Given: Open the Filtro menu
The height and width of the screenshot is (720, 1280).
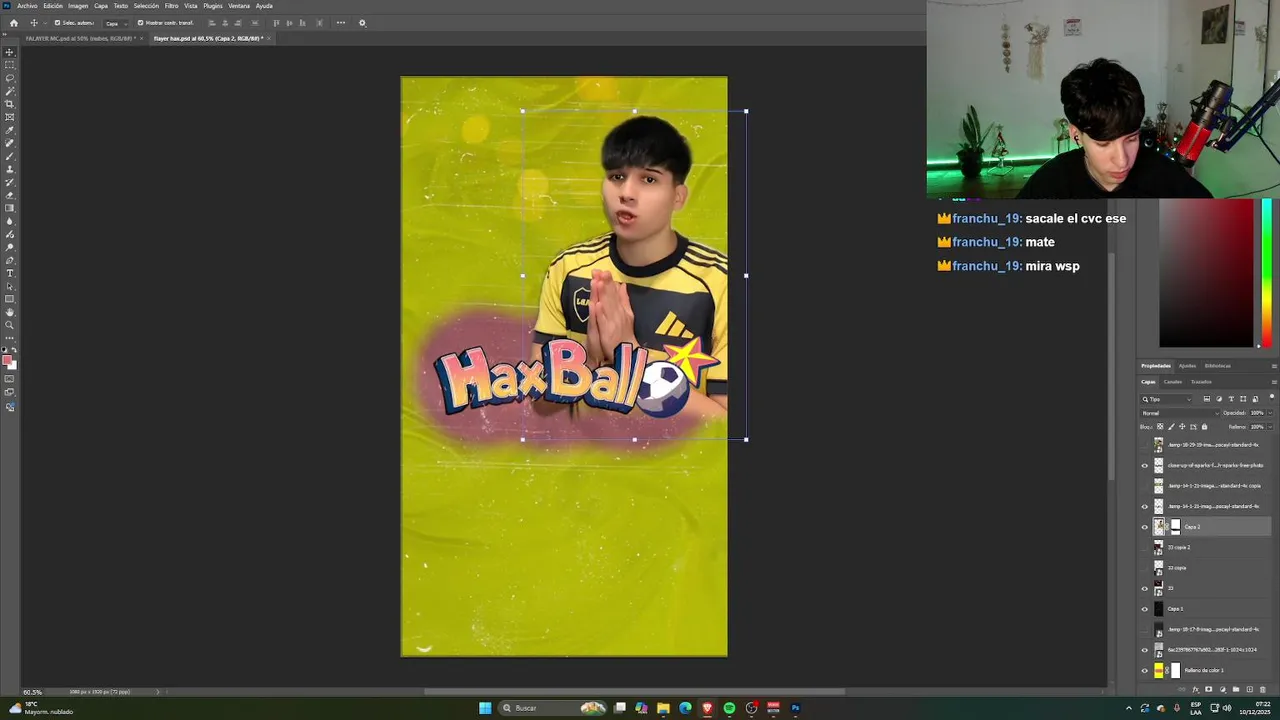Looking at the screenshot, I should pyautogui.click(x=171, y=6).
